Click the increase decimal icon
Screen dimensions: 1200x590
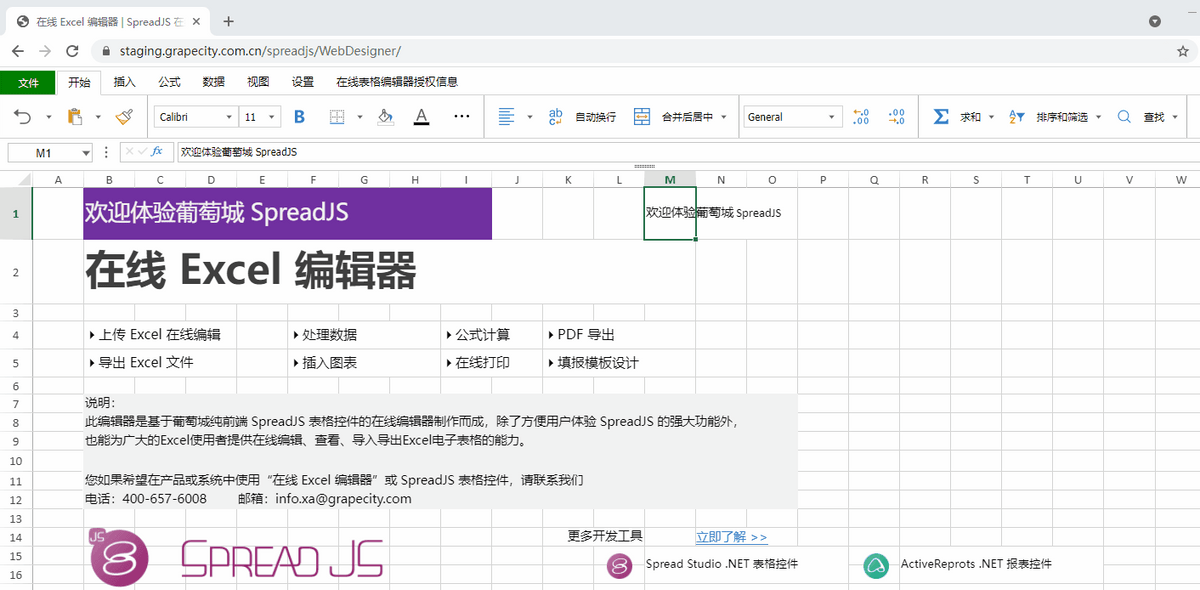pyautogui.click(x=860, y=116)
